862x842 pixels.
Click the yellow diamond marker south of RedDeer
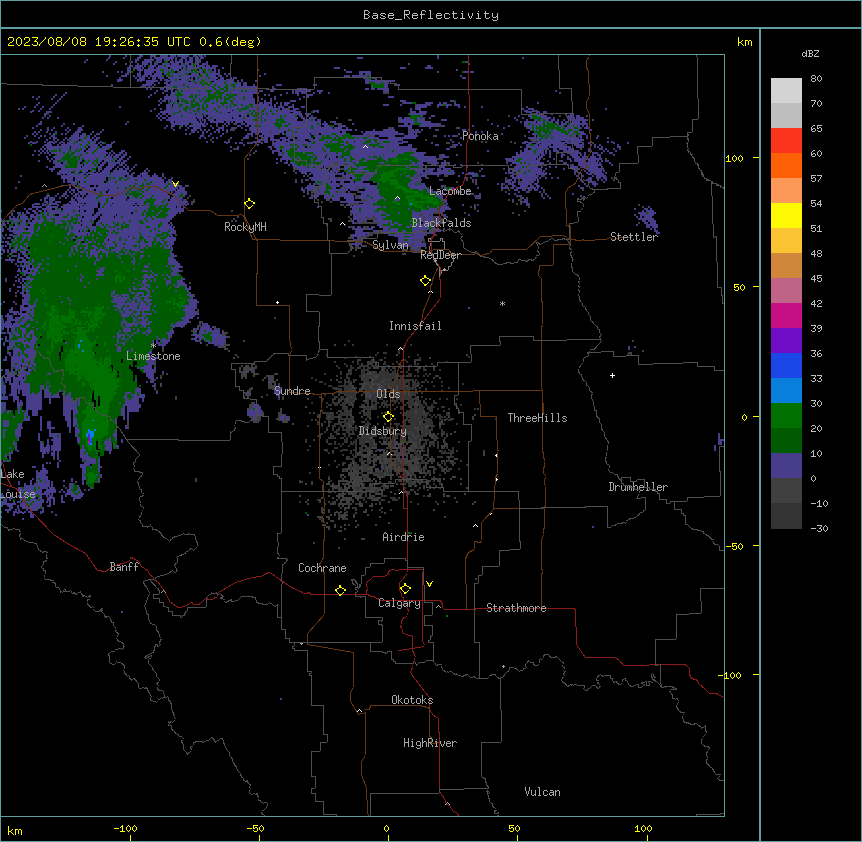(x=426, y=281)
